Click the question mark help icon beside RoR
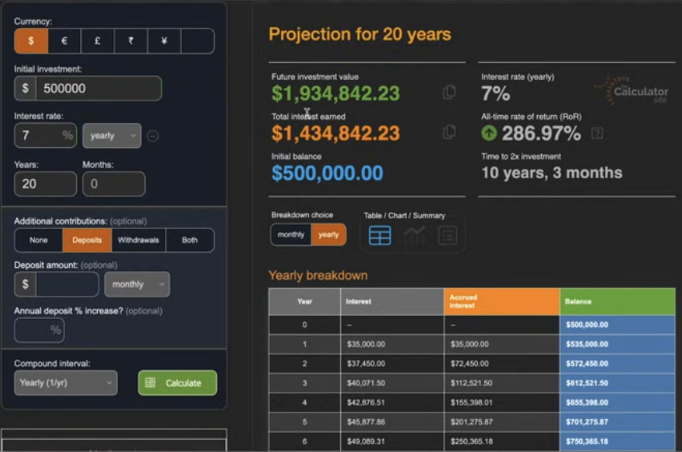The image size is (682, 452). 597,133
